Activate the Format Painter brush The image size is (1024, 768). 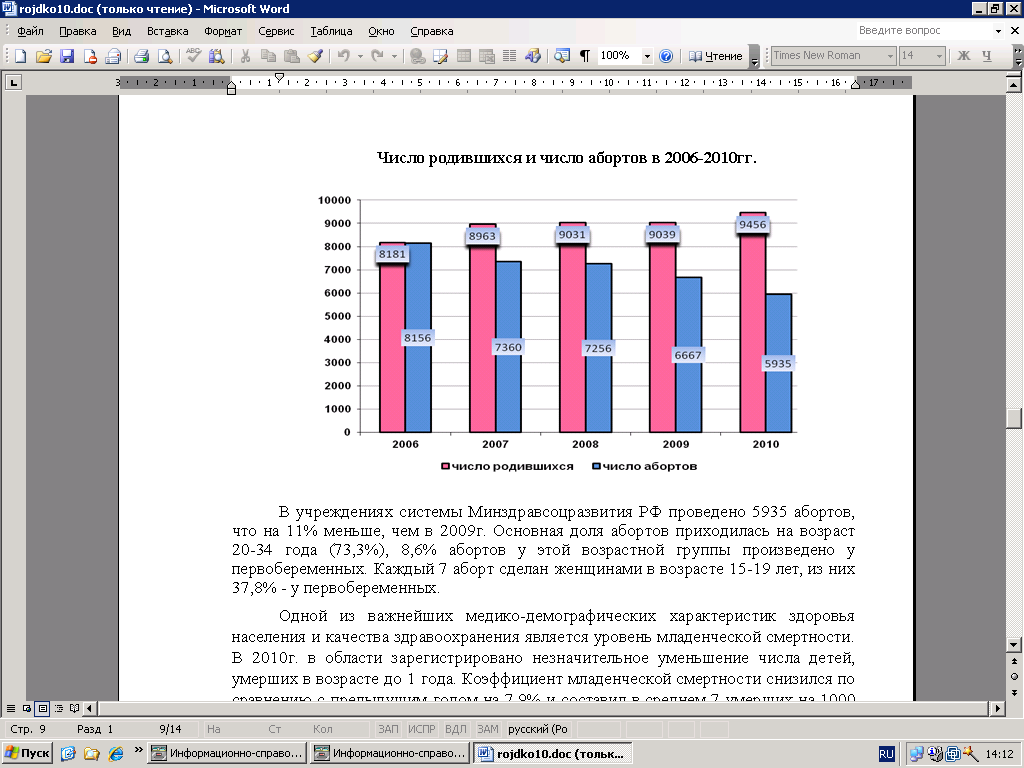pos(315,56)
